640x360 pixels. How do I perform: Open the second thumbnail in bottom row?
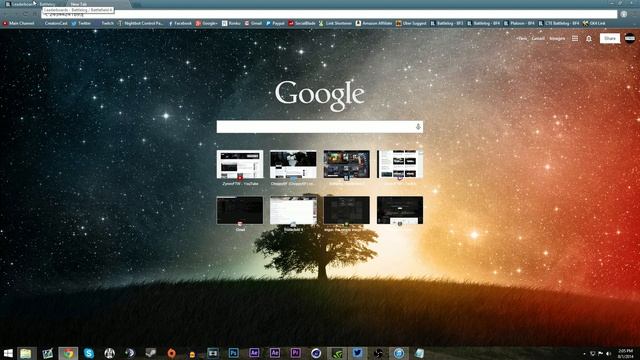click(x=293, y=210)
